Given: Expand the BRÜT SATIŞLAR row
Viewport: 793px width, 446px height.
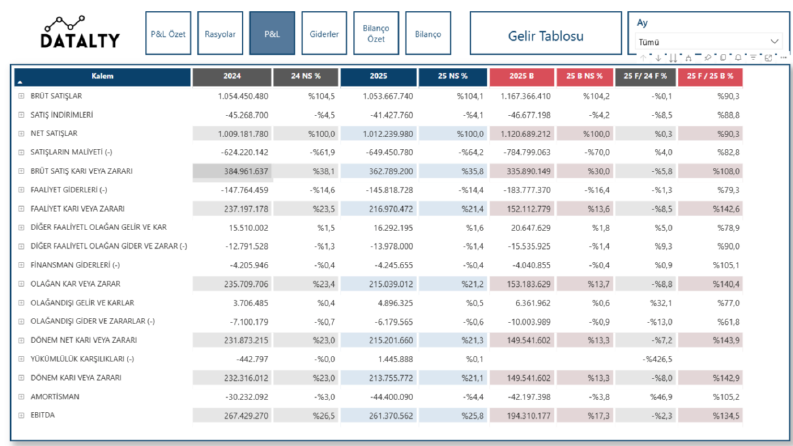Looking at the screenshot, I should (21, 96).
